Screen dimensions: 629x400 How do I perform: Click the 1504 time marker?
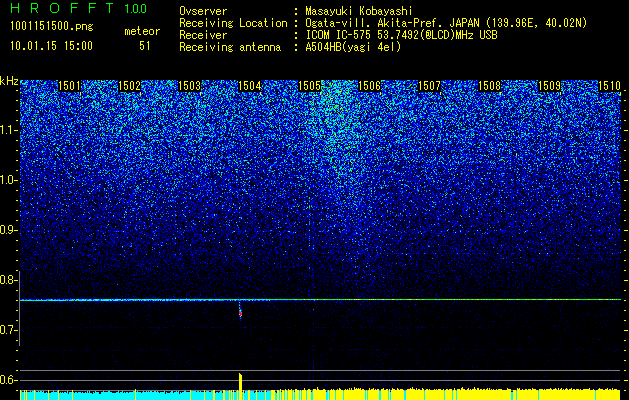[x=250, y=86]
